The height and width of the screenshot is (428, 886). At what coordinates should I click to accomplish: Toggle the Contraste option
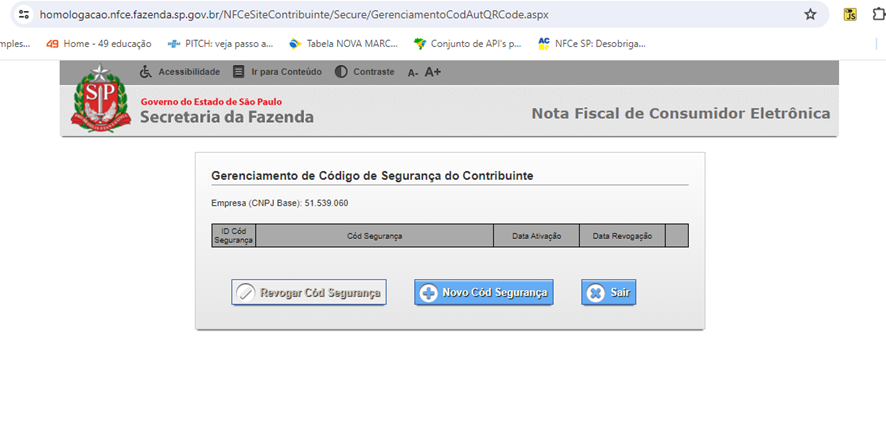[373, 72]
